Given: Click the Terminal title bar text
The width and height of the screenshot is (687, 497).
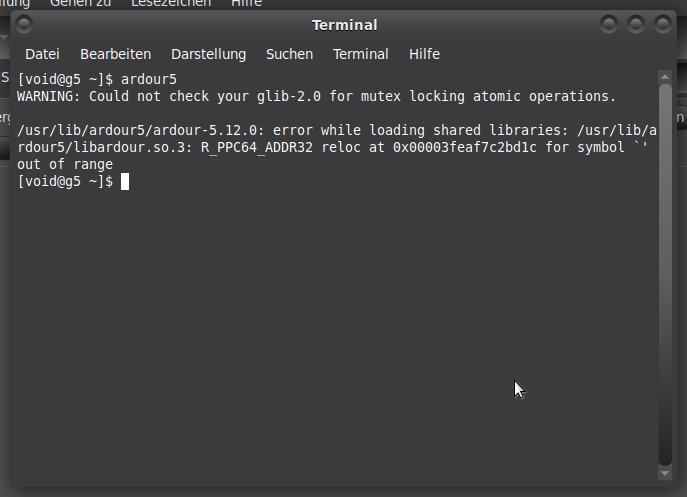Looking at the screenshot, I should (344, 25).
